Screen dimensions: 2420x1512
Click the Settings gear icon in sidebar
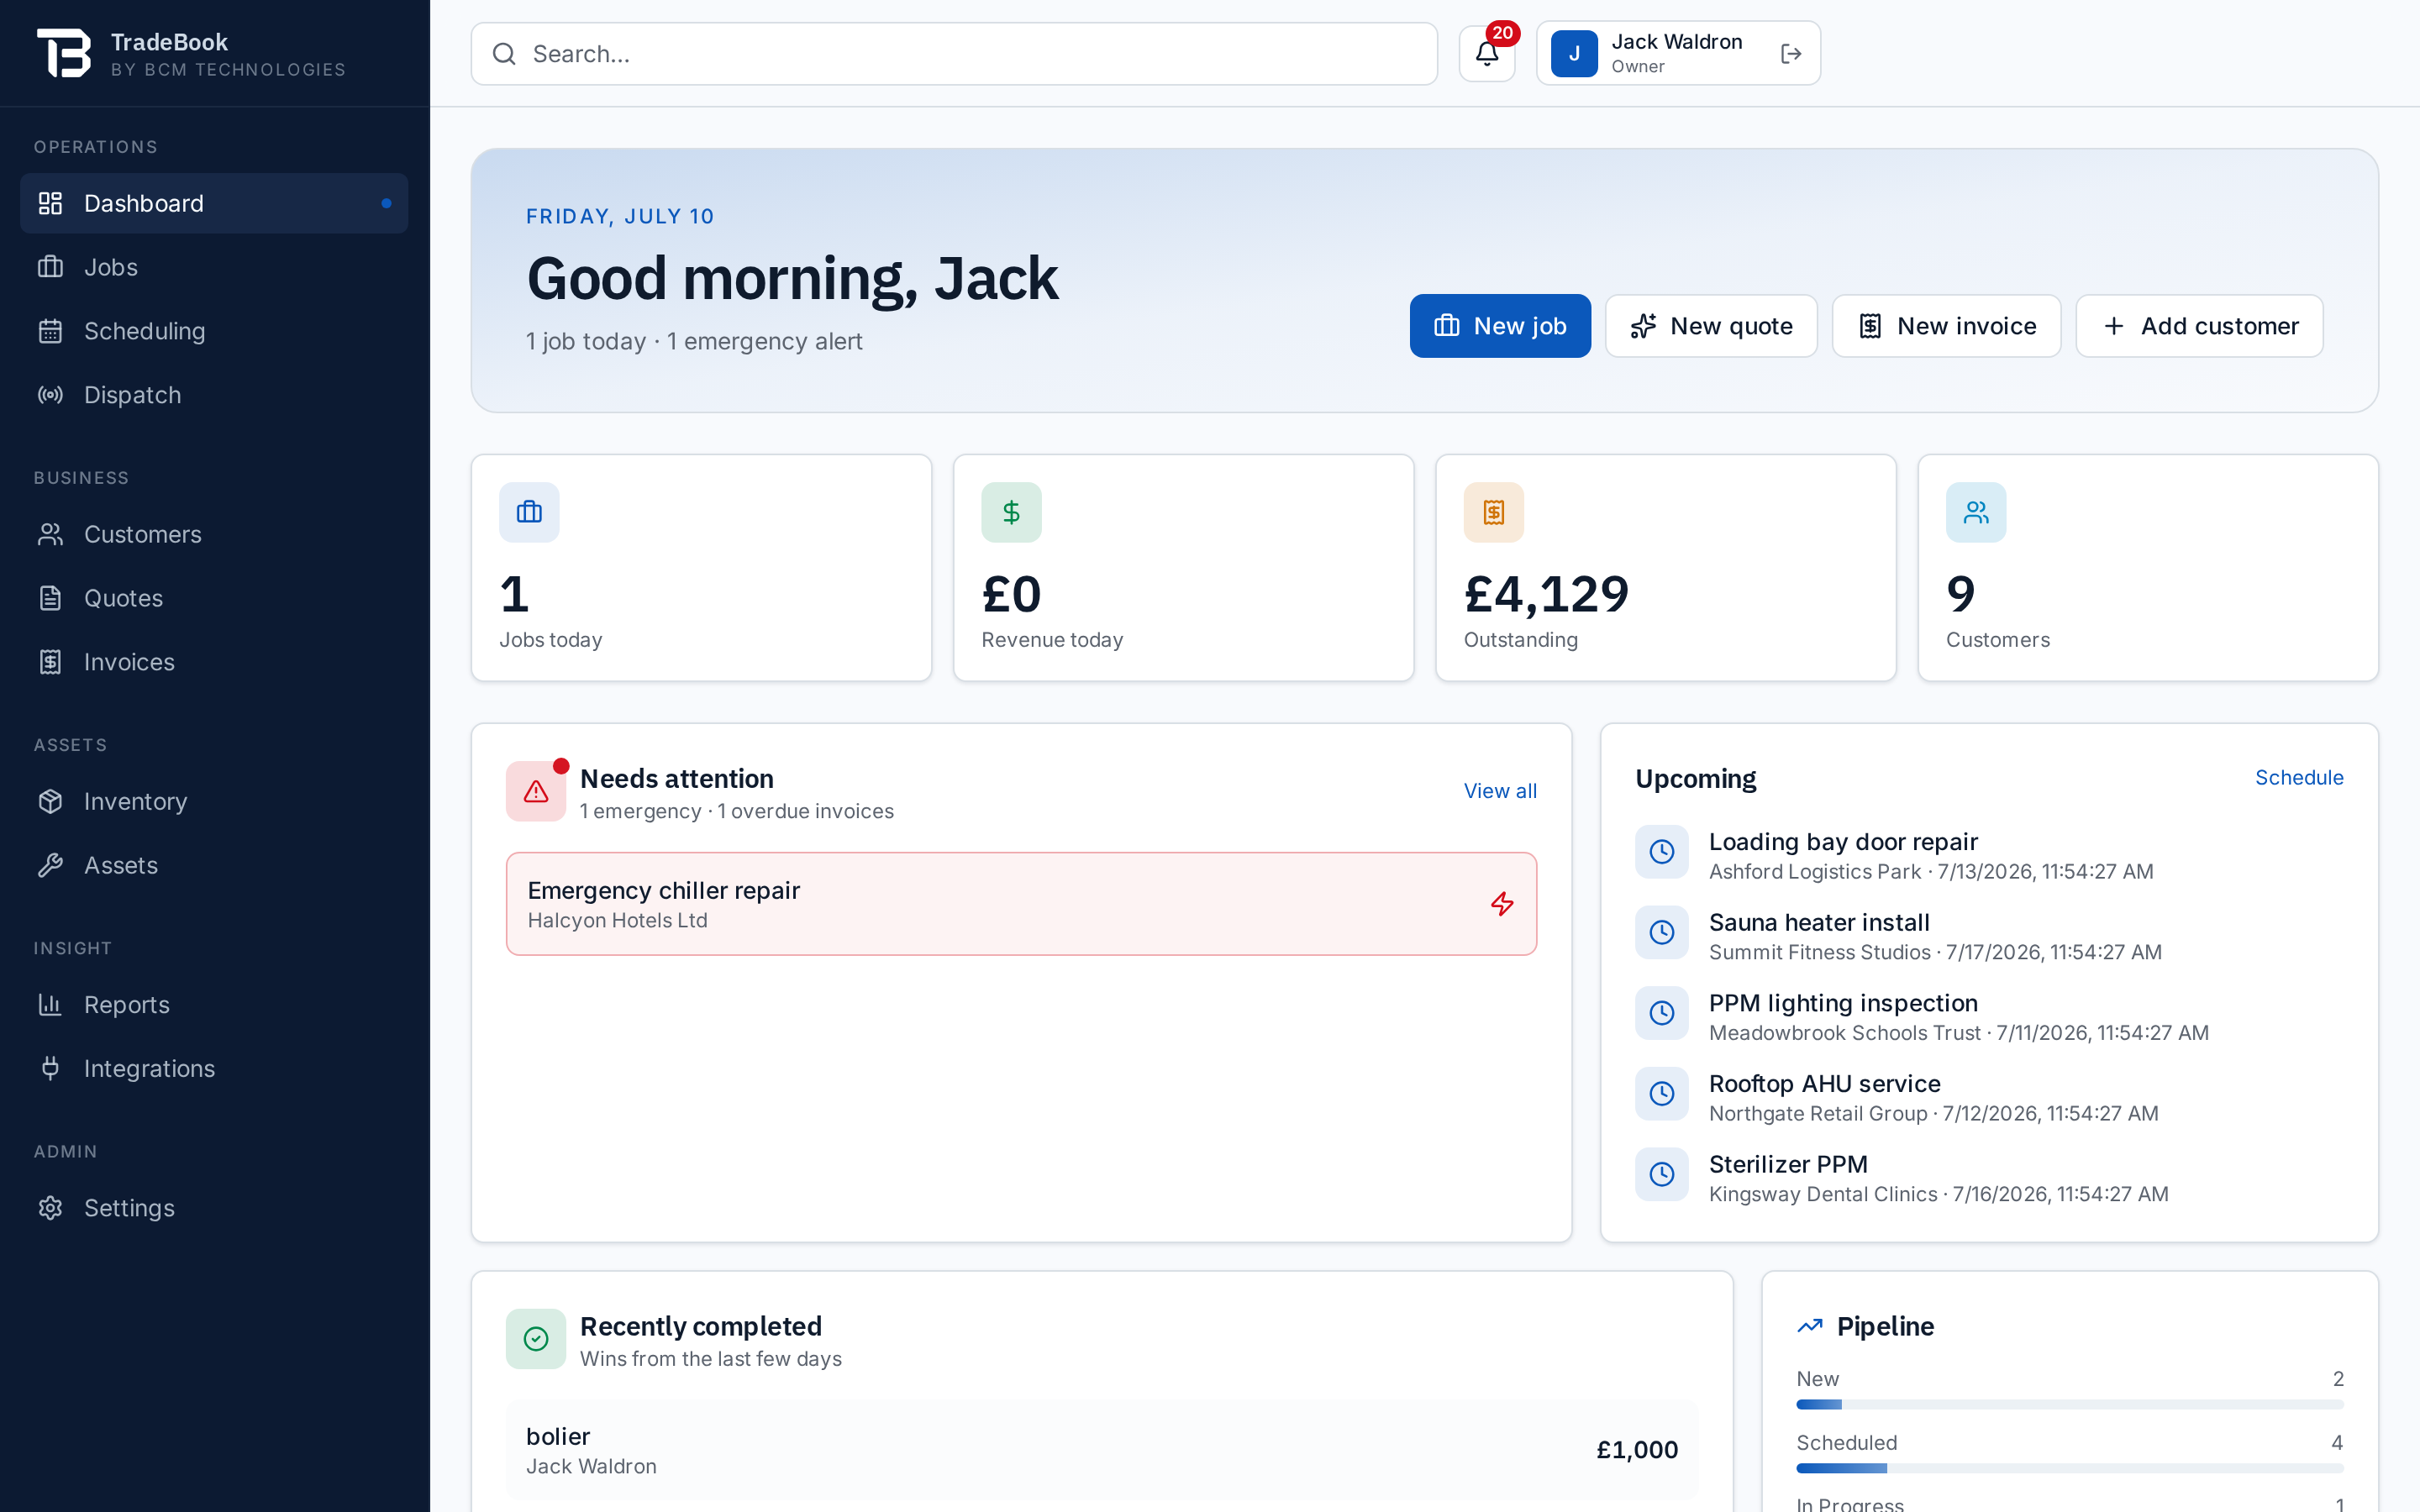point(50,1208)
